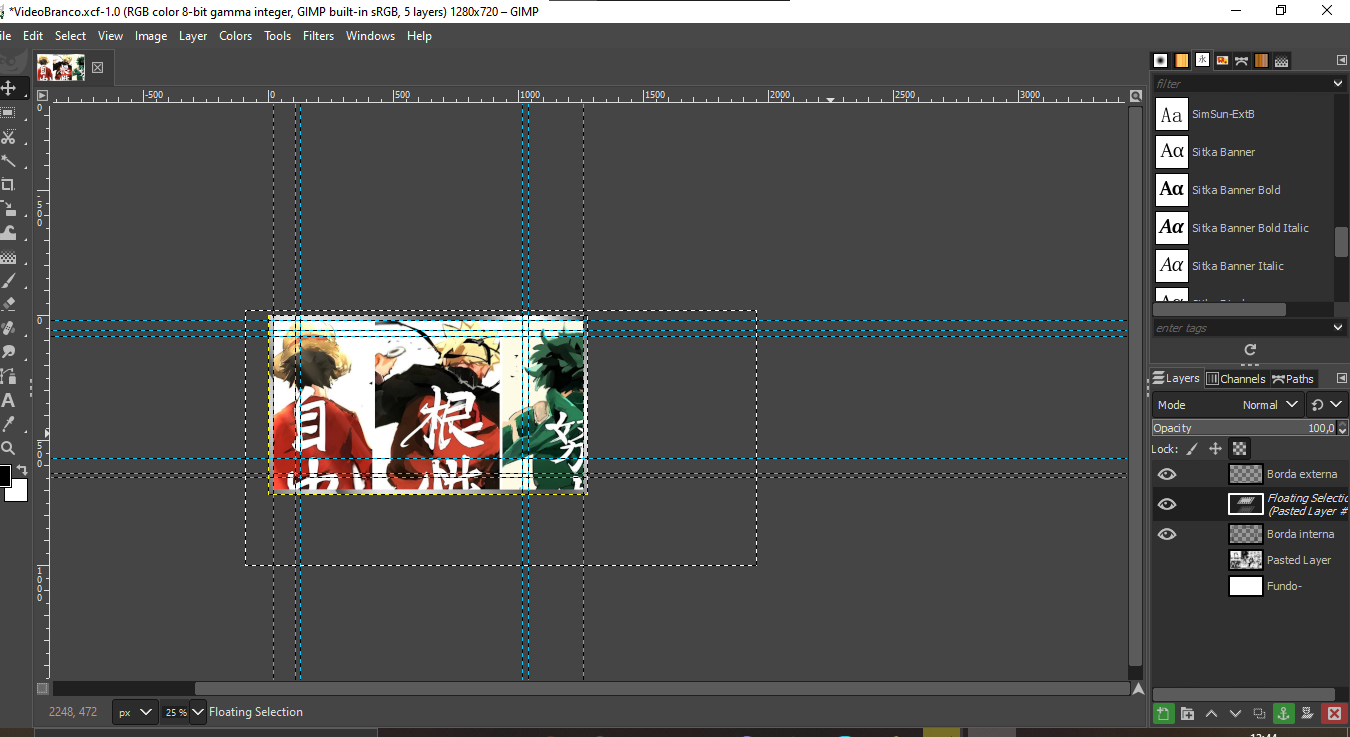Select the Crop tool
Image resolution: width=1350 pixels, height=737 pixels.
(8, 184)
